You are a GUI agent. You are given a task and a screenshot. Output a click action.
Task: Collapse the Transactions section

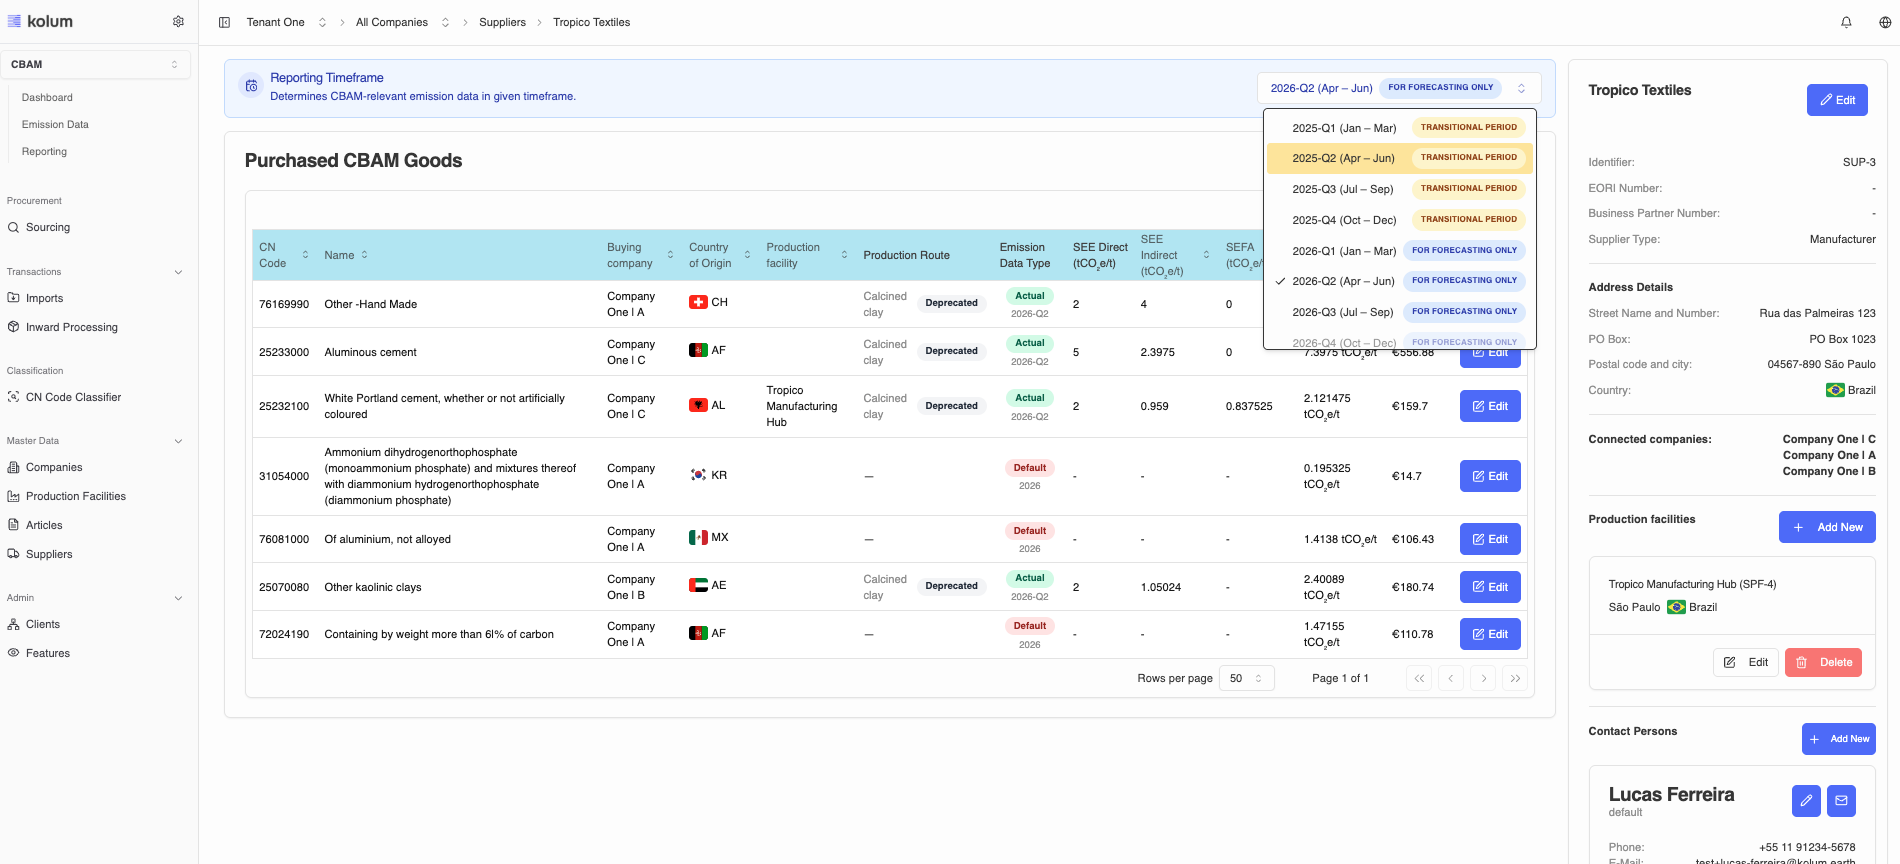(178, 272)
